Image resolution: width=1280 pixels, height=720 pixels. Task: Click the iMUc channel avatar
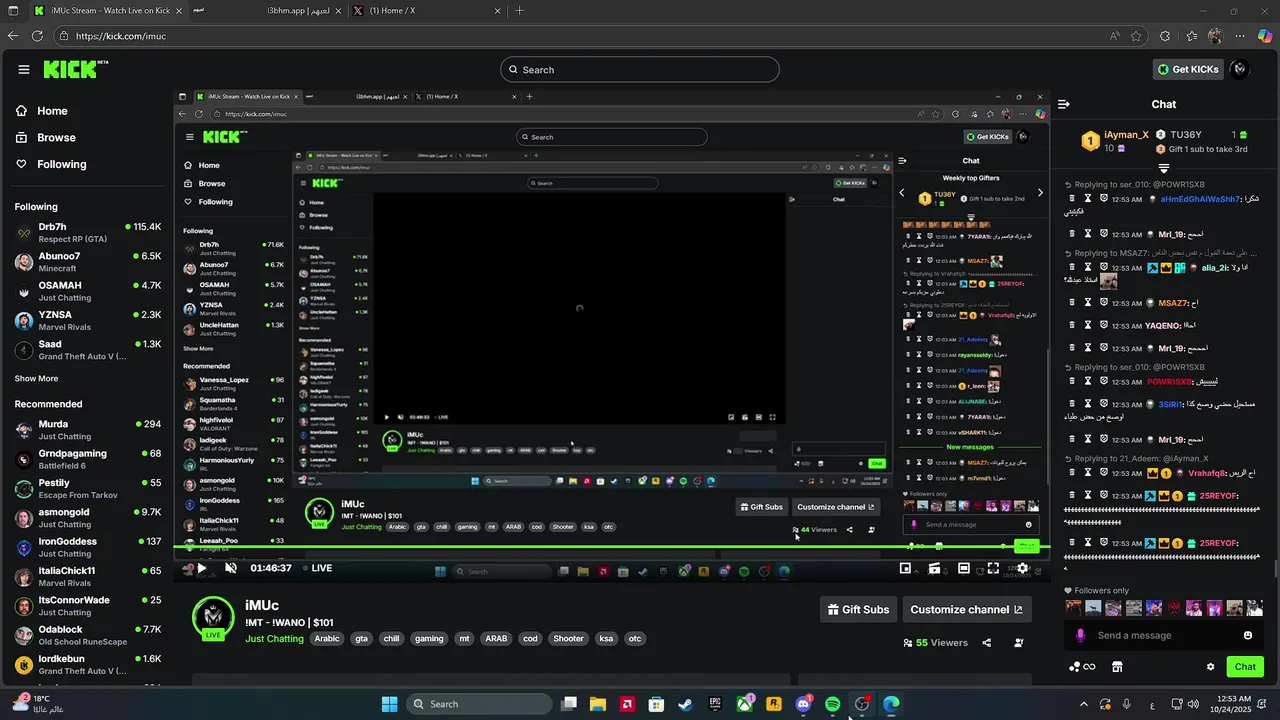pyautogui.click(x=213, y=617)
